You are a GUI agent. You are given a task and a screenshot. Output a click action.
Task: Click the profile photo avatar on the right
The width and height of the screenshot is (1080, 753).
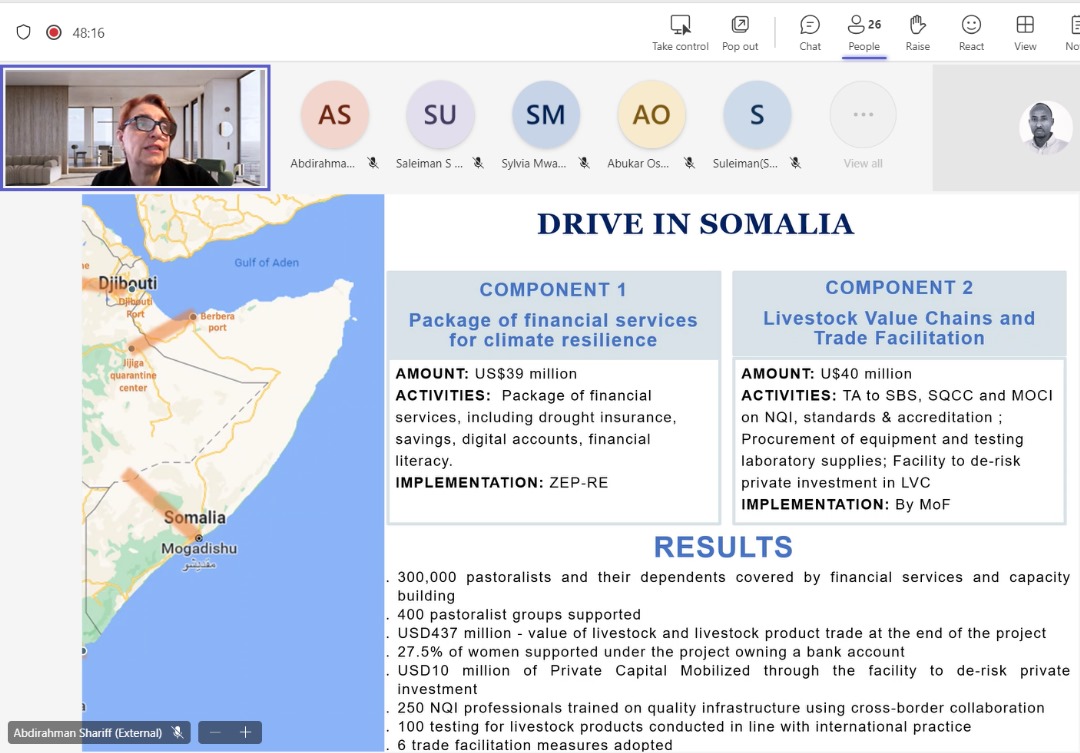click(x=1044, y=127)
